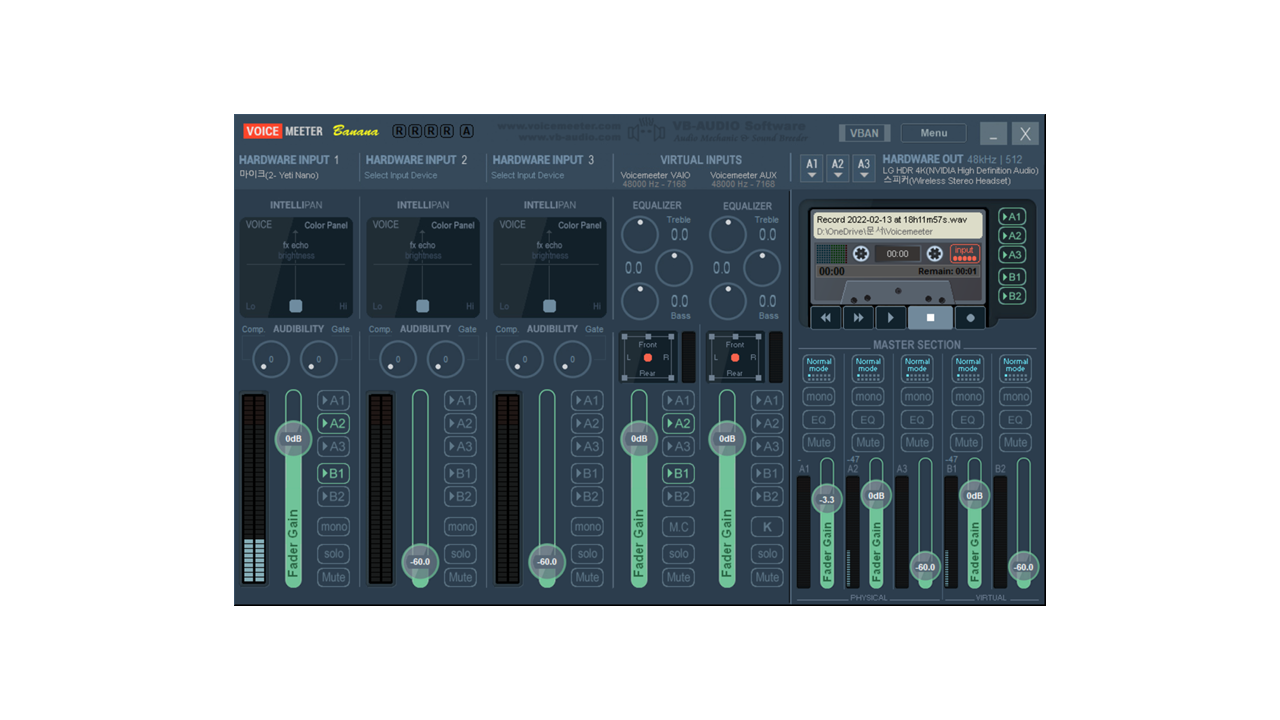
Task: Open Hardware Input 1 device selection
Action: (x=279, y=175)
